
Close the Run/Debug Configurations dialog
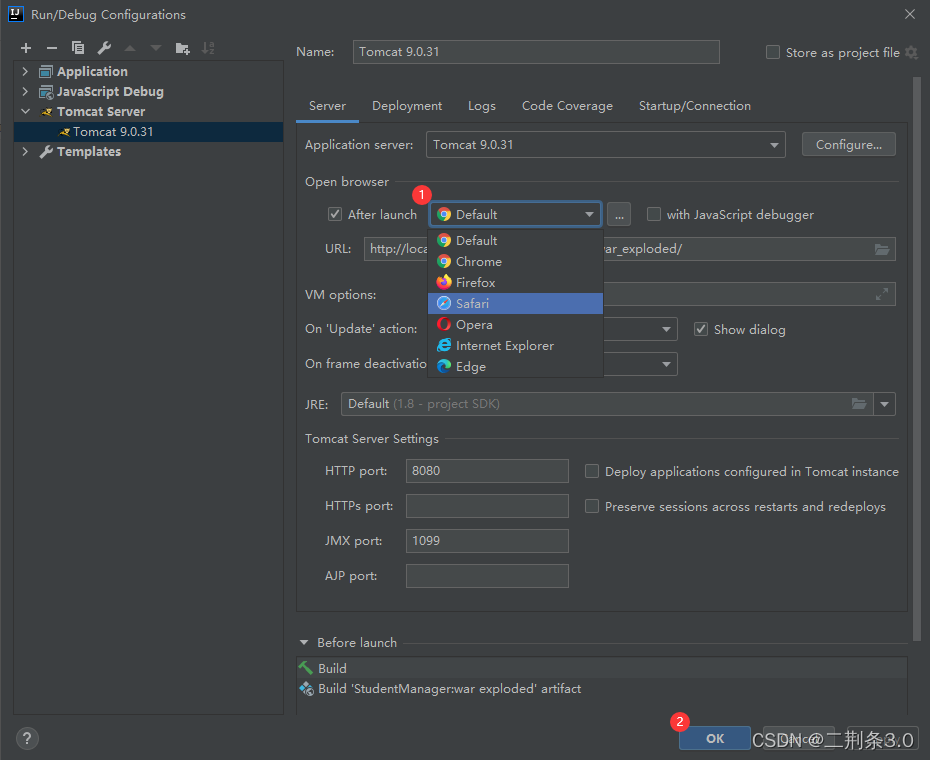pos(910,14)
